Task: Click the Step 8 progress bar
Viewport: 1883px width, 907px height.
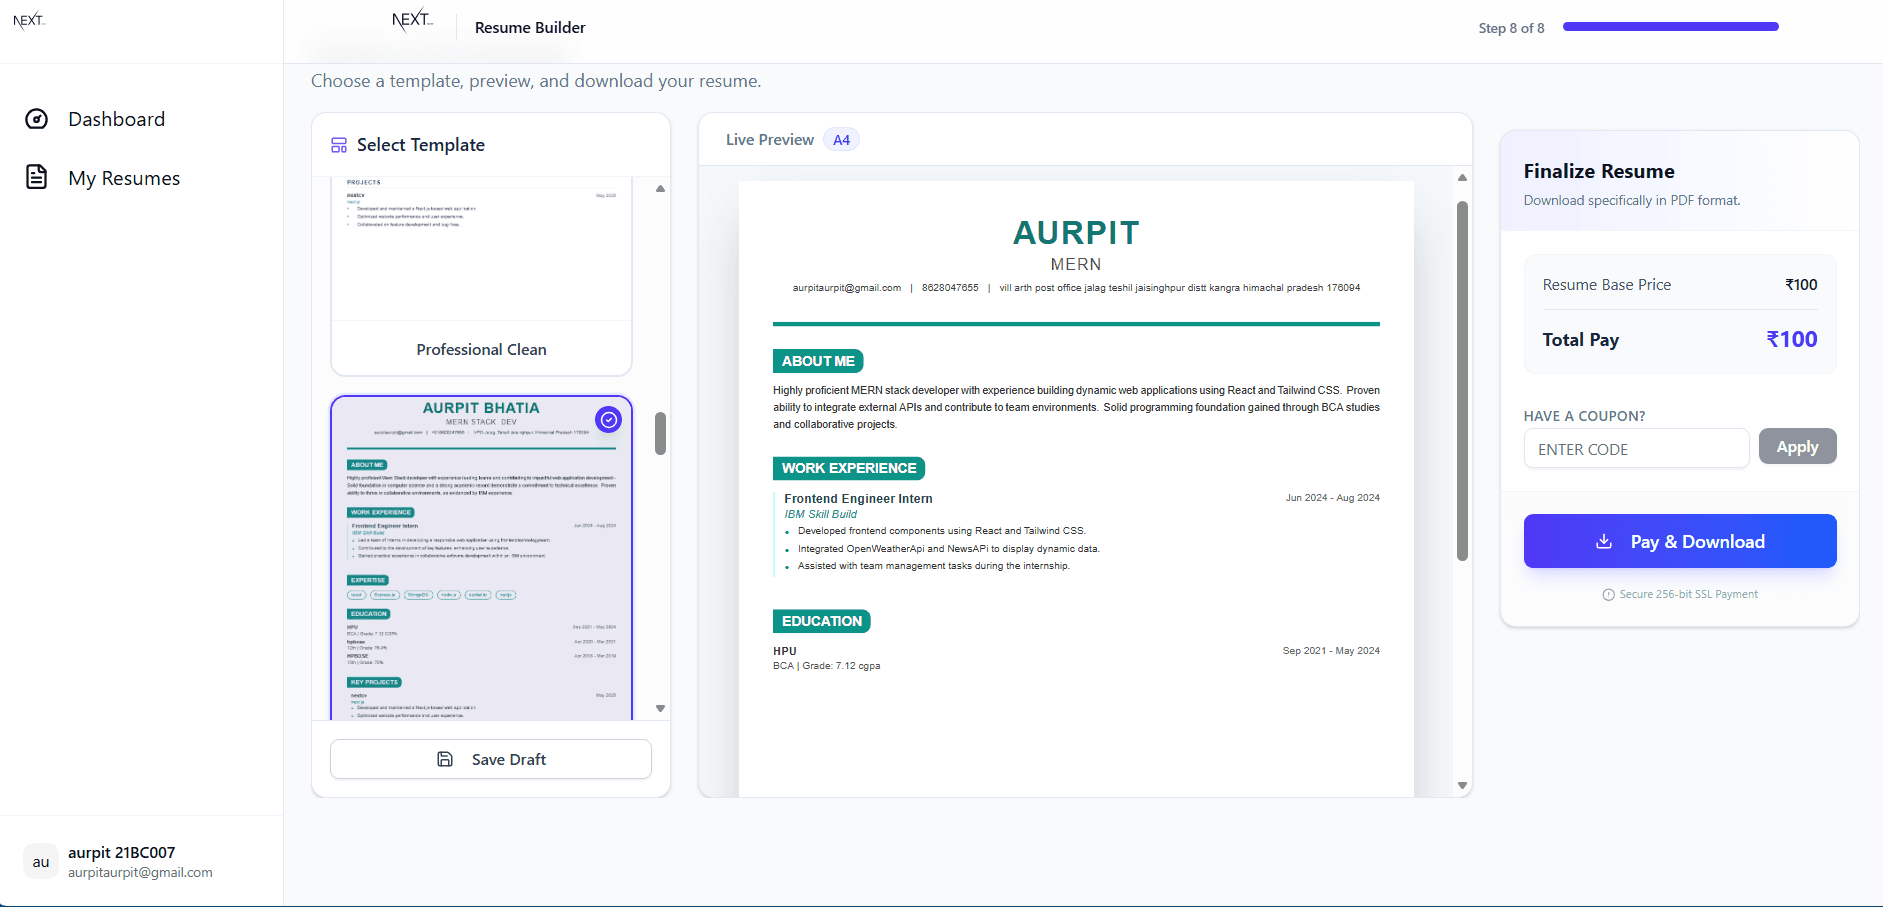Action: 1670,27
